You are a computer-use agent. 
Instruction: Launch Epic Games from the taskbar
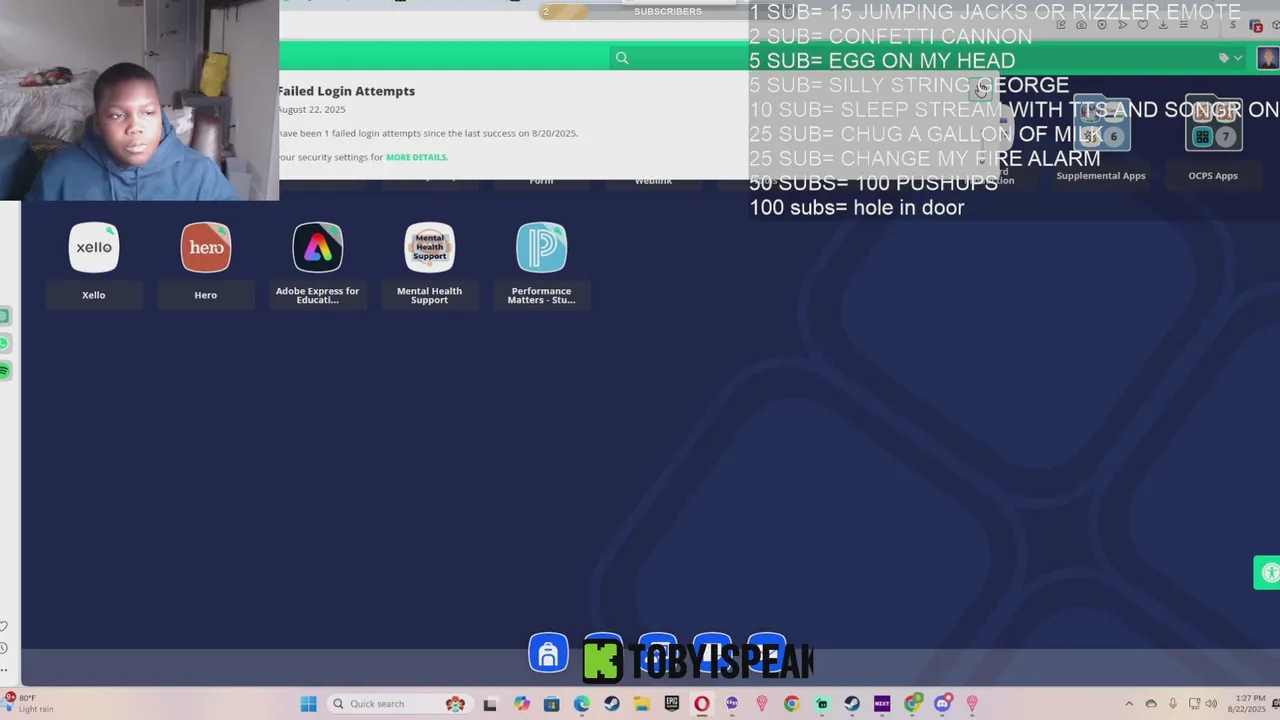pyautogui.click(x=672, y=704)
